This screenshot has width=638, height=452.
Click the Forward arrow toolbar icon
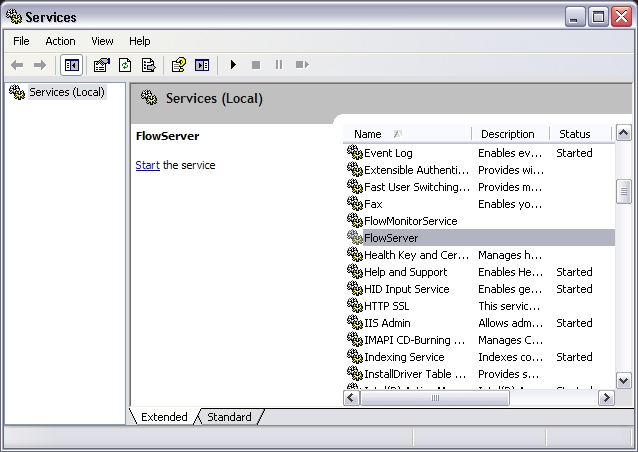tap(40, 65)
